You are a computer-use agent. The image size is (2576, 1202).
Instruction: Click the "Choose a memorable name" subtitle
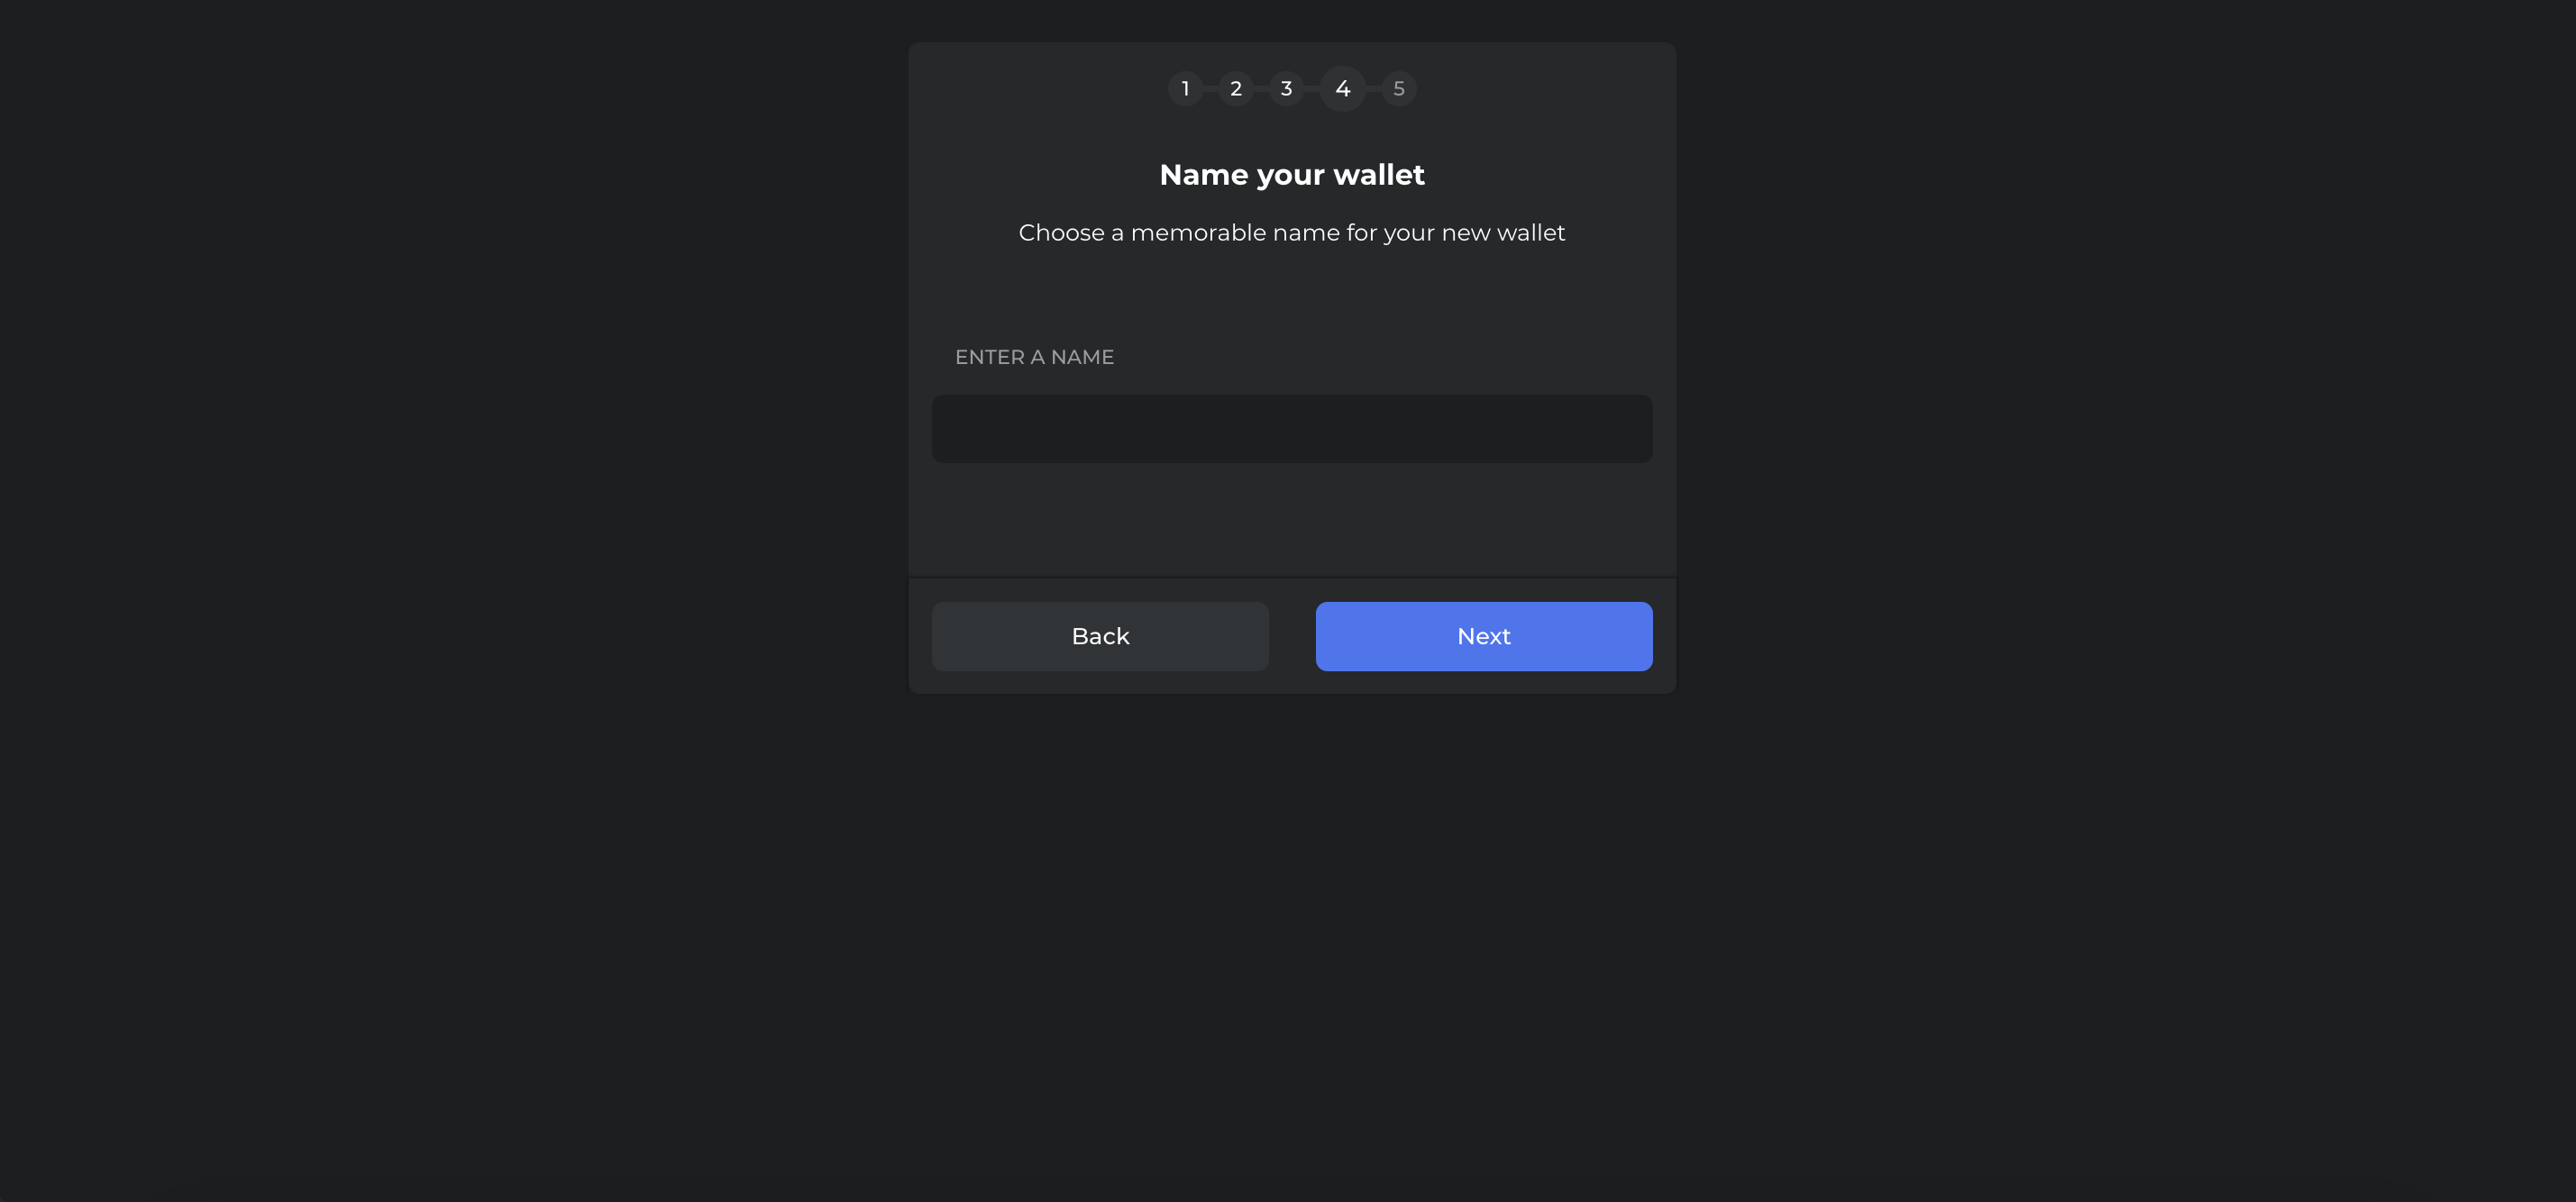pyautogui.click(x=1292, y=233)
